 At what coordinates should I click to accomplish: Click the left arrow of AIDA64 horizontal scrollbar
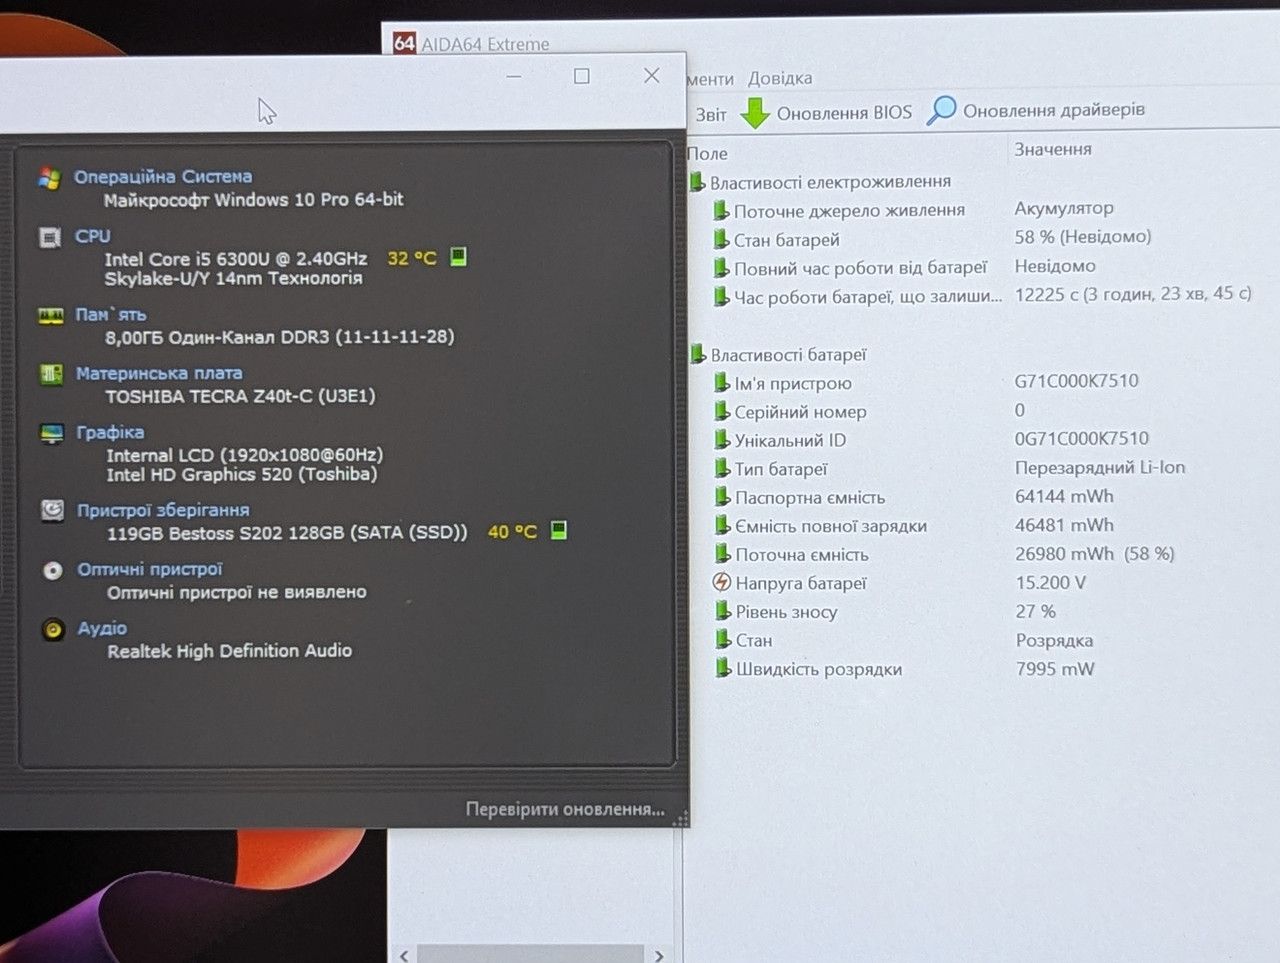coord(403,955)
